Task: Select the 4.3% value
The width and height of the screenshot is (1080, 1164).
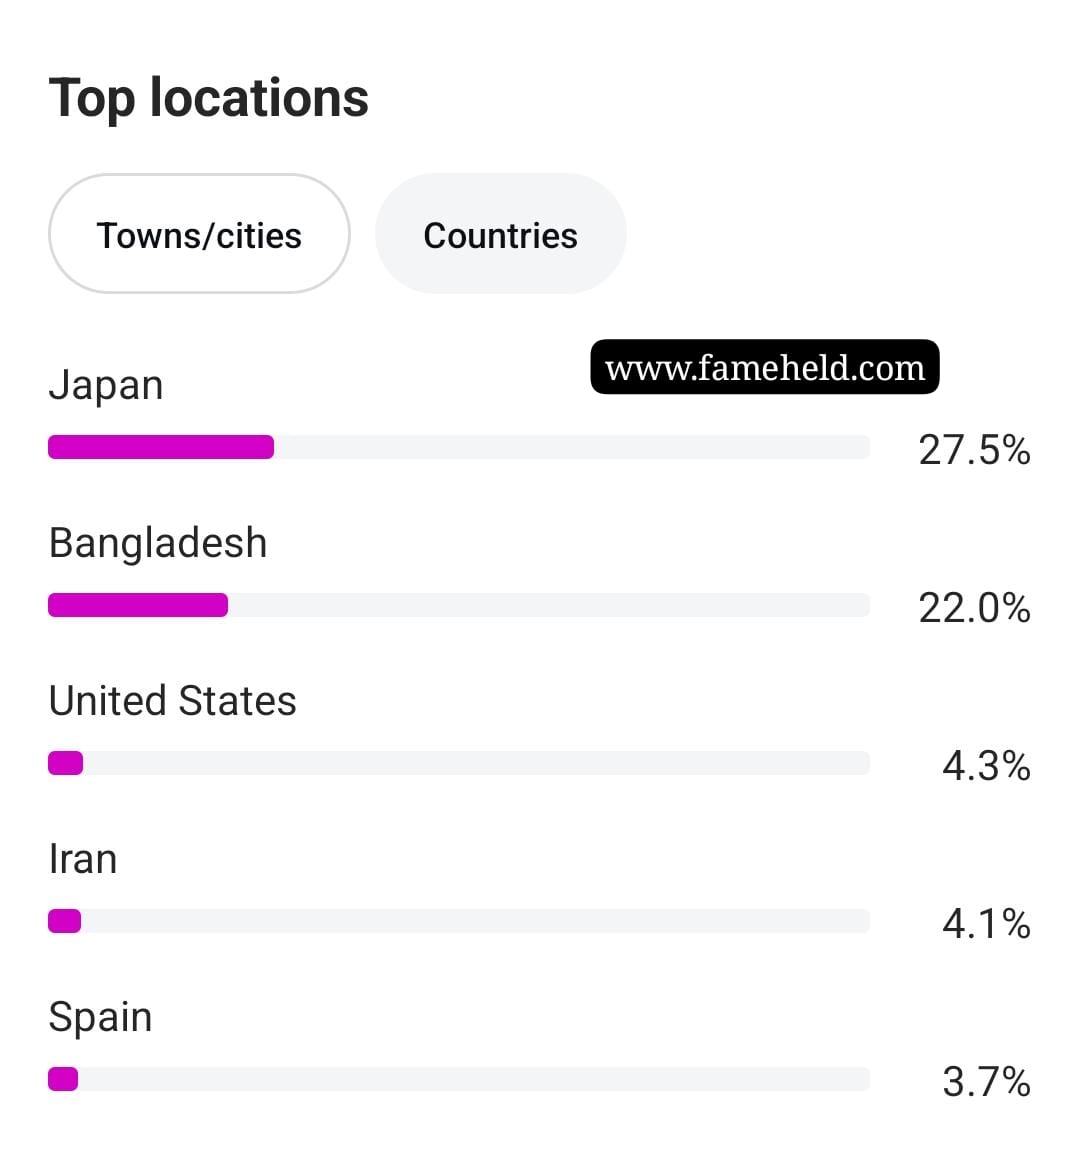Action: click(986, 766)
